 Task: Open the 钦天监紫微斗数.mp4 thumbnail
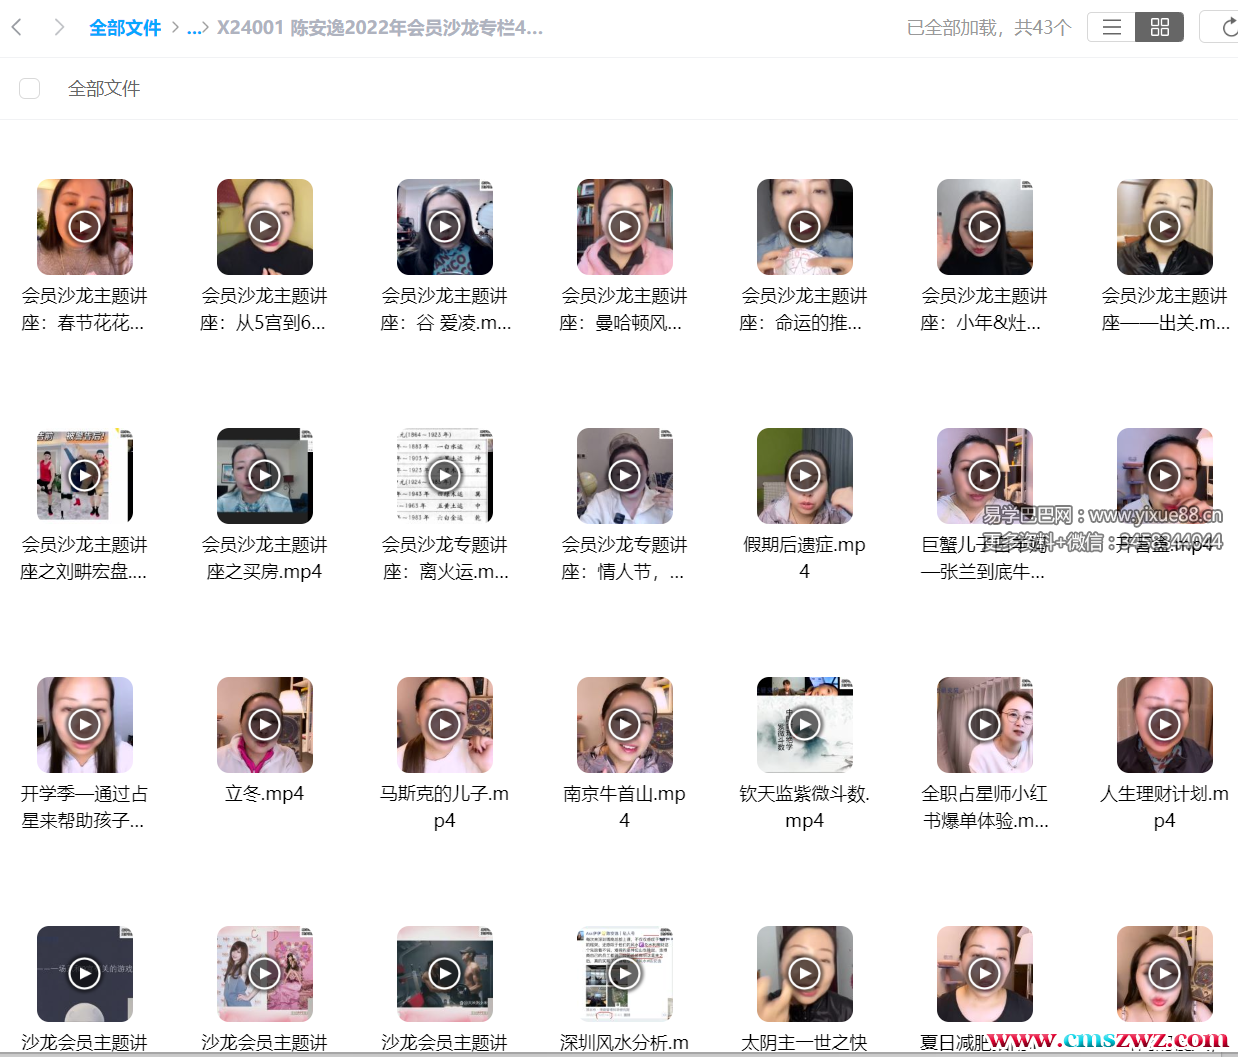coord(804,724)
